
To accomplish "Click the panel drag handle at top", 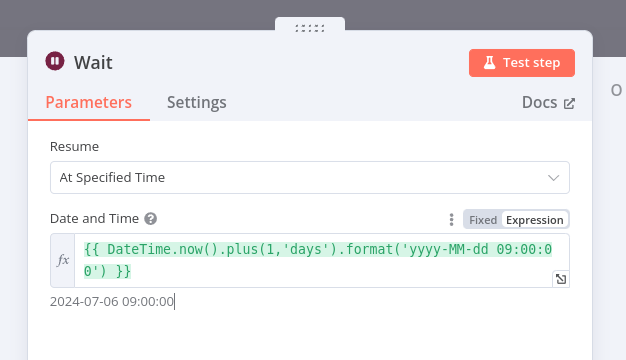I will coord(310,28).
